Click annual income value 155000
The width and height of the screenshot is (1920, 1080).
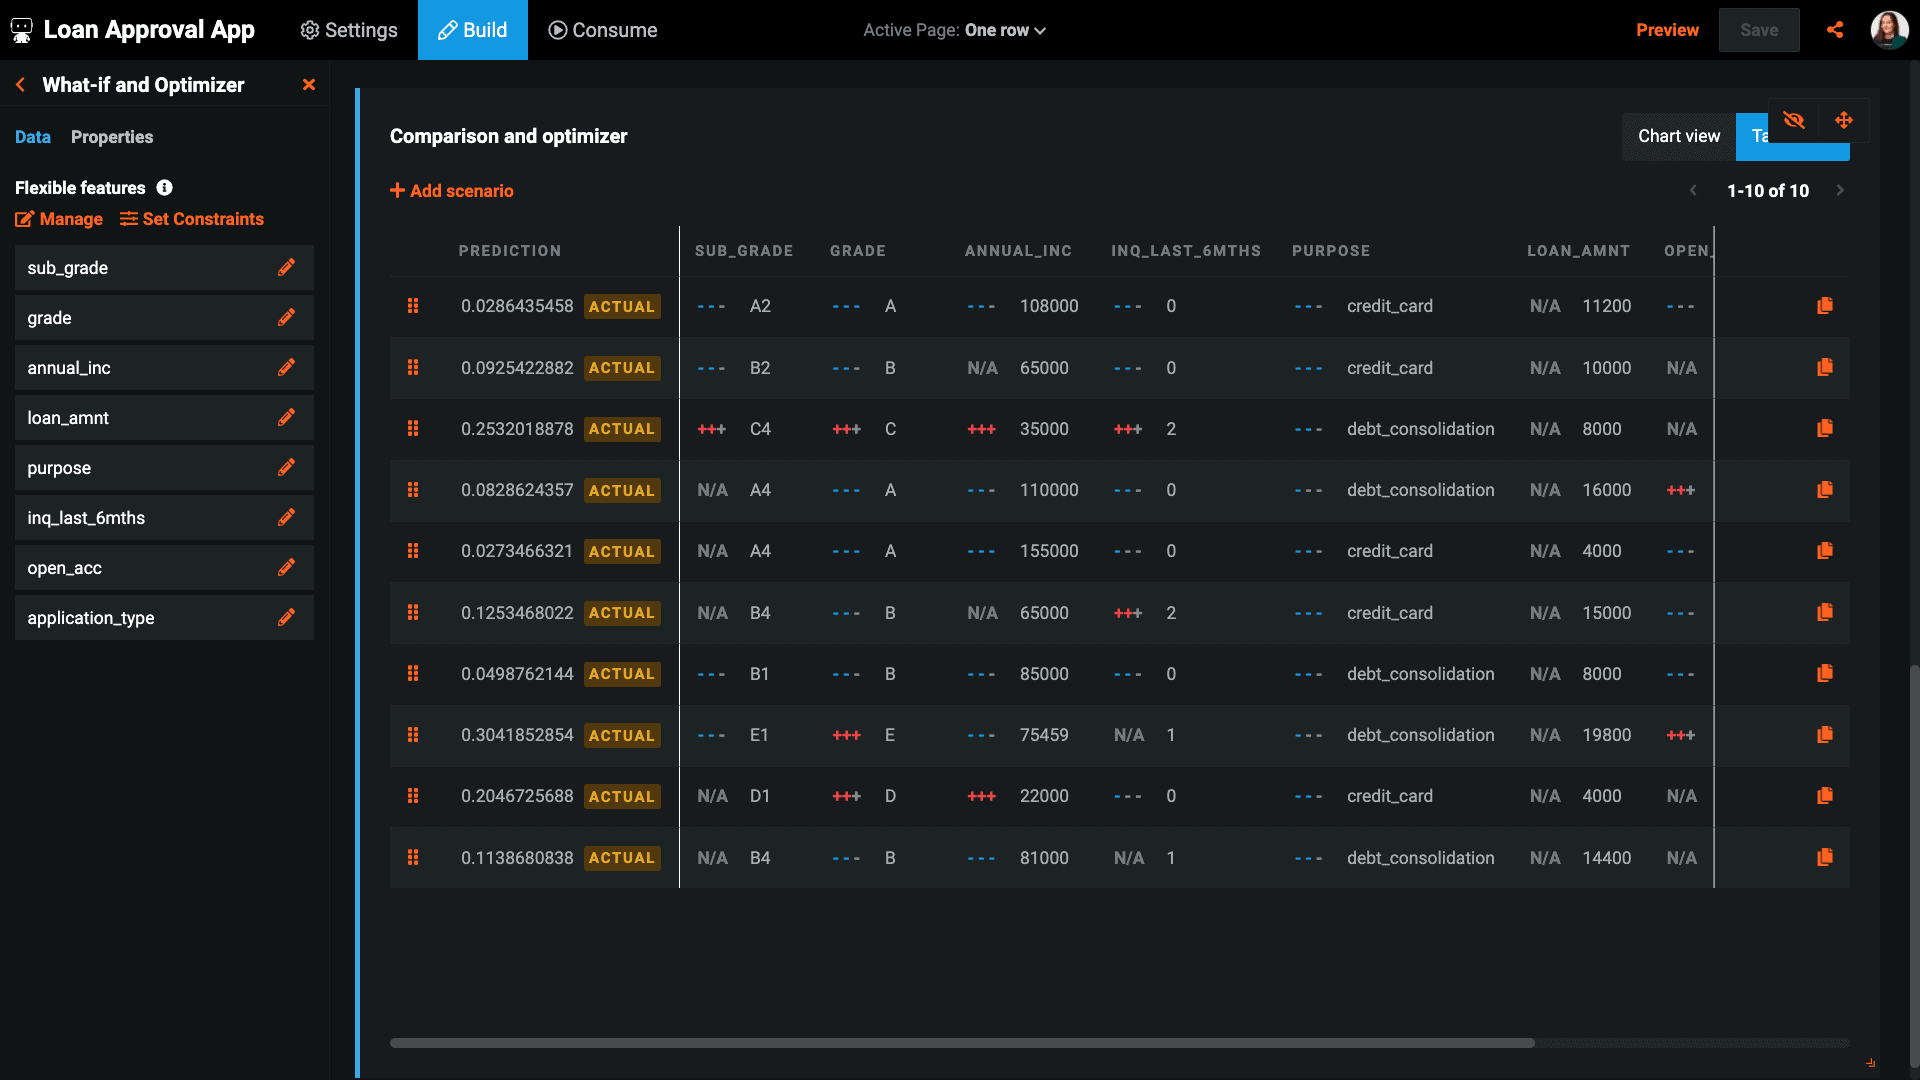(1049, 551)
